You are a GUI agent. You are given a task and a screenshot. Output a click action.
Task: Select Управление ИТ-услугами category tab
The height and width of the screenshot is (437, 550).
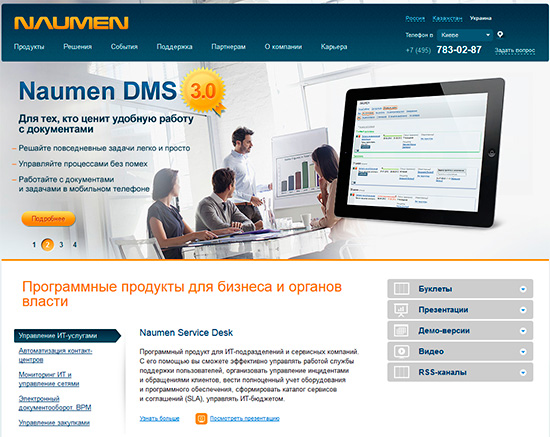[x=67, y=336]
